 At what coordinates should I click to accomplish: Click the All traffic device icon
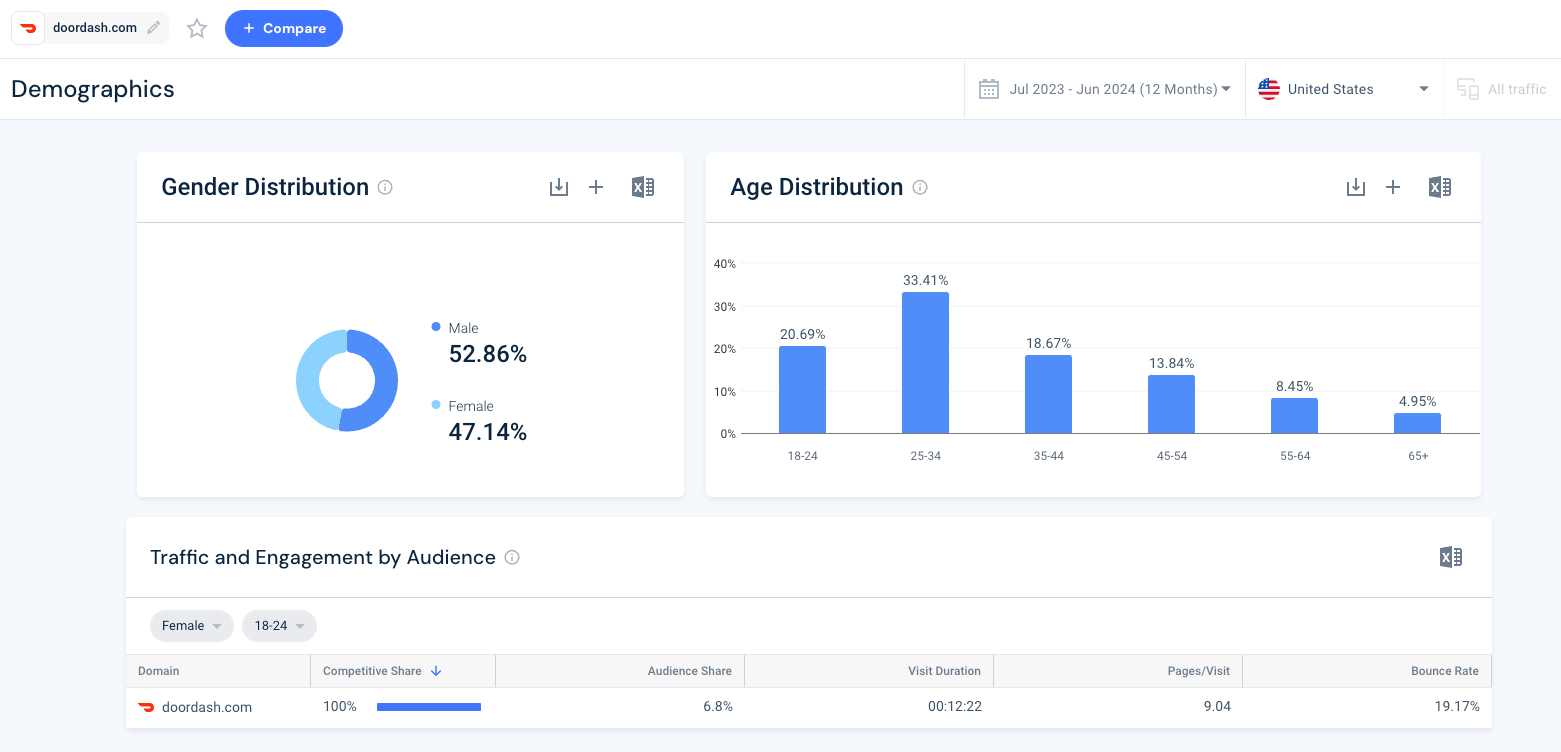[1468, 89]
